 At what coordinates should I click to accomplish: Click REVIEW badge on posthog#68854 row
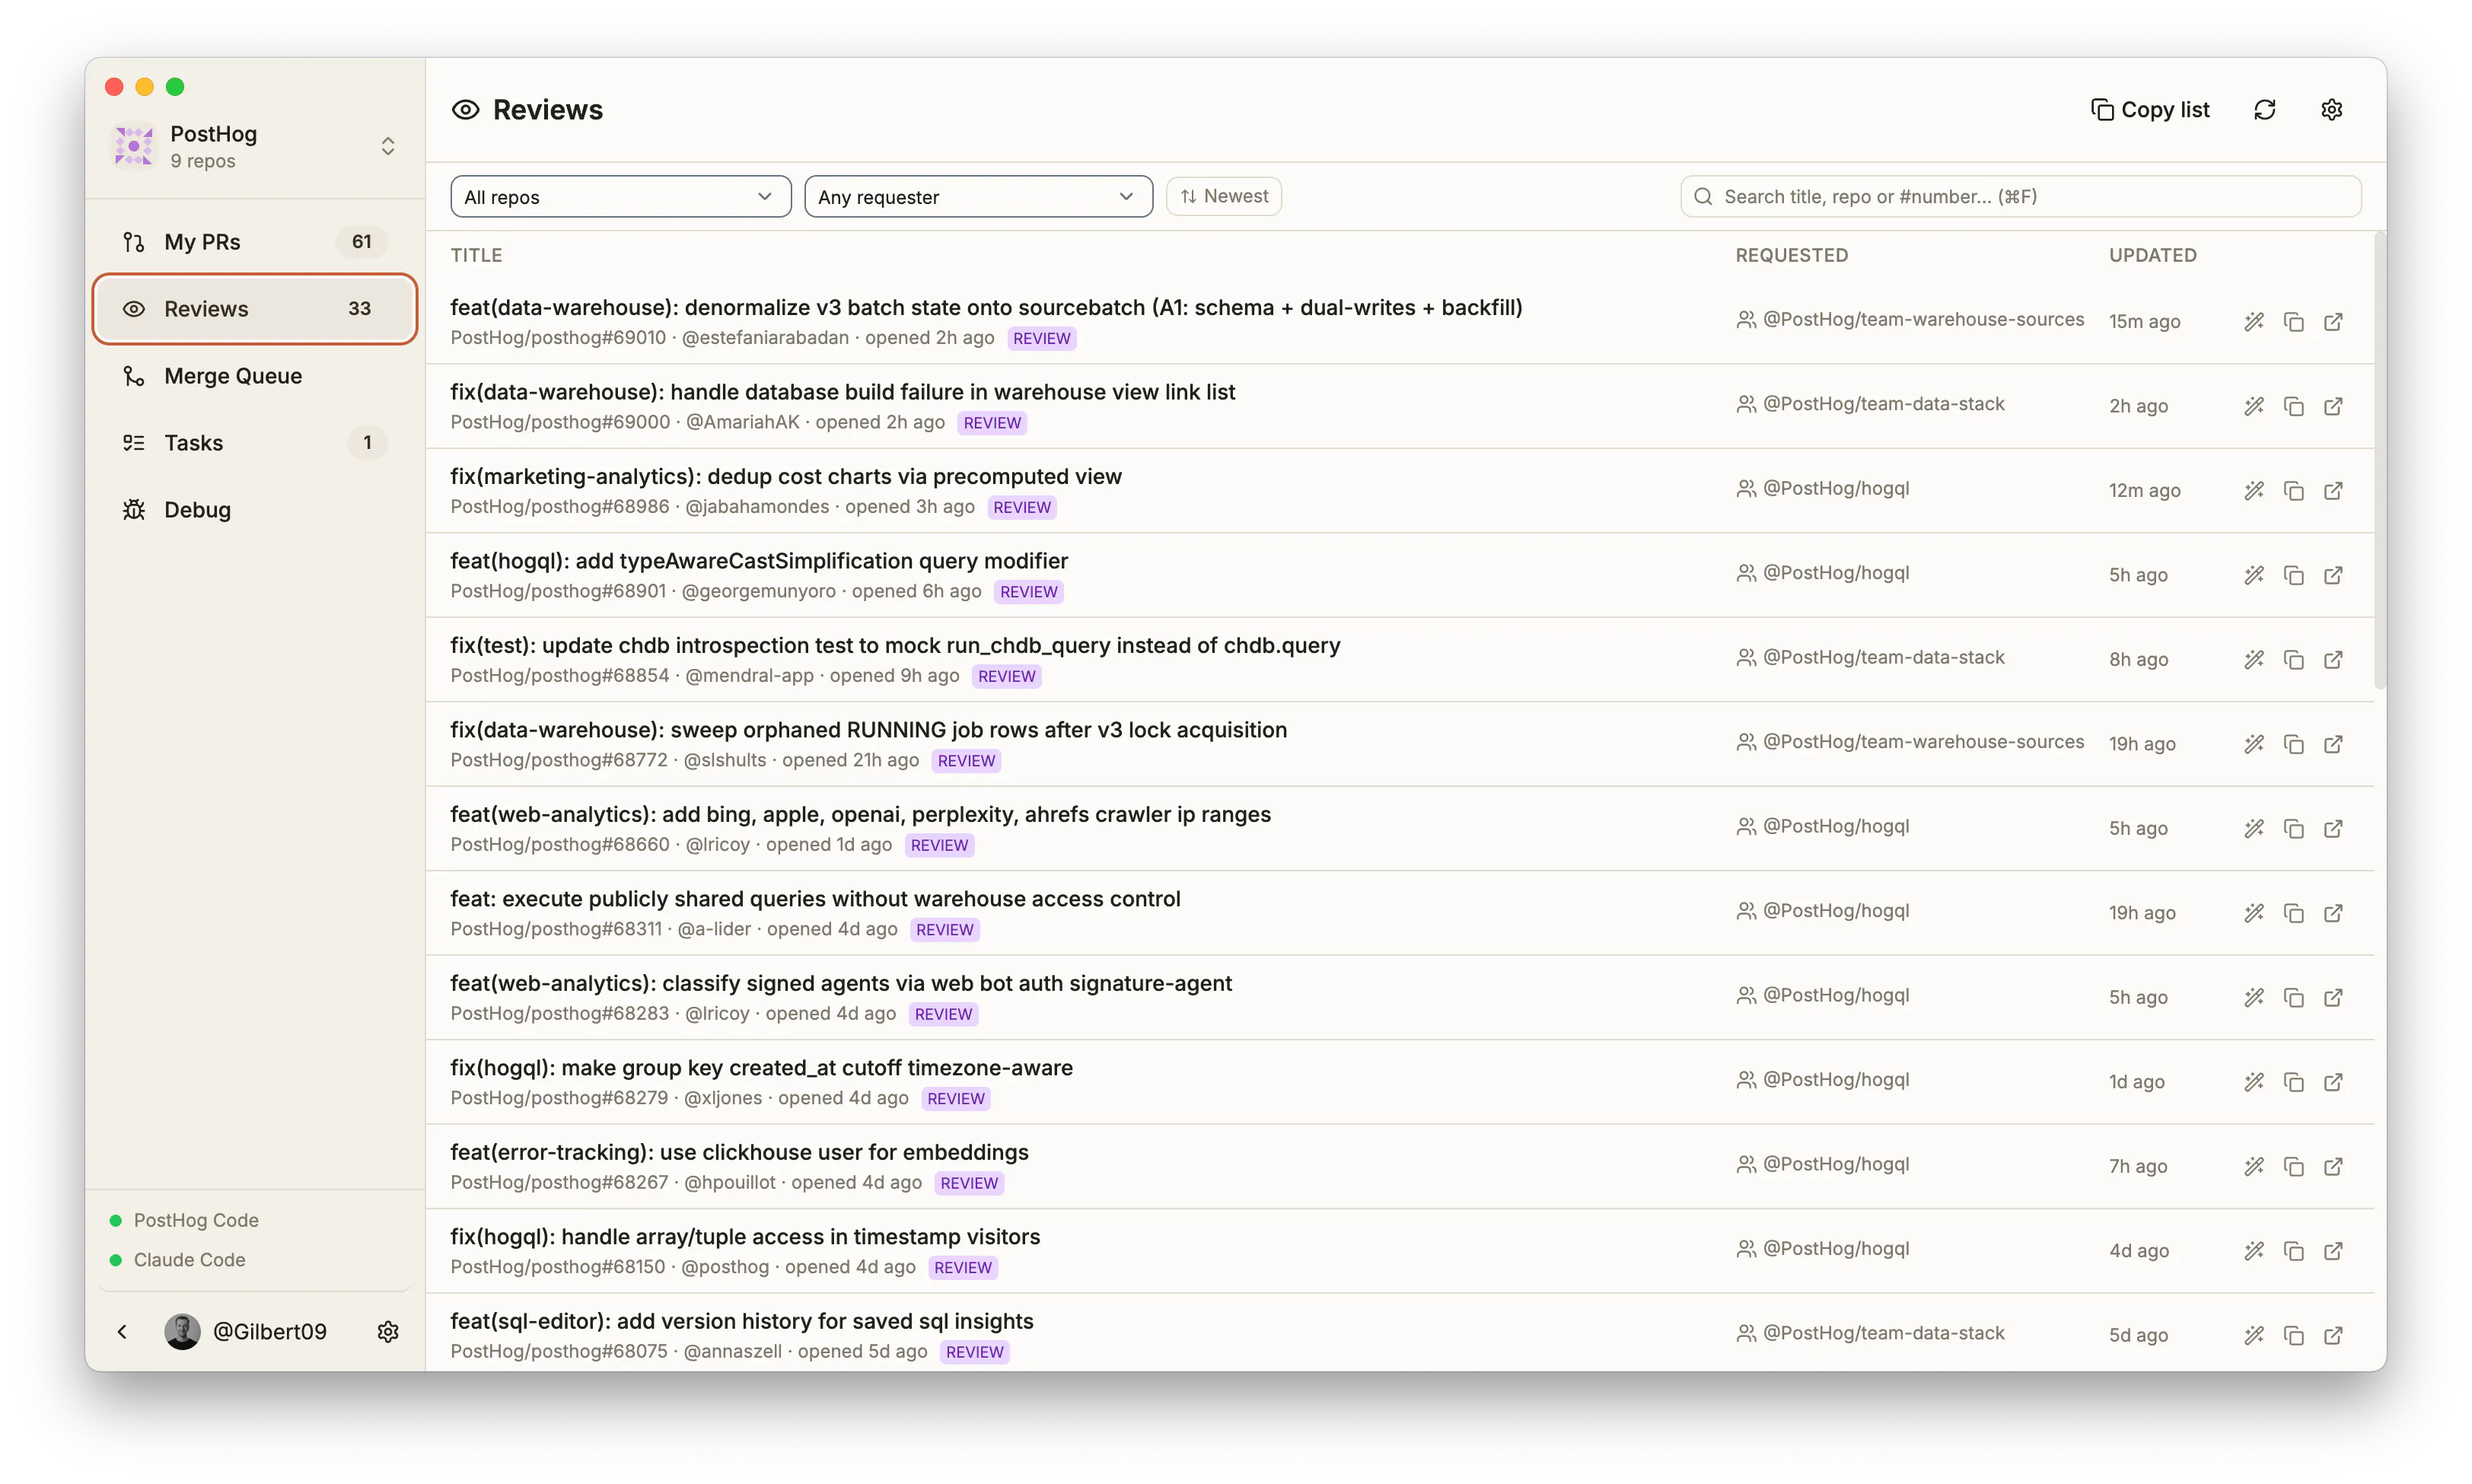click(x=1006, y=677)
